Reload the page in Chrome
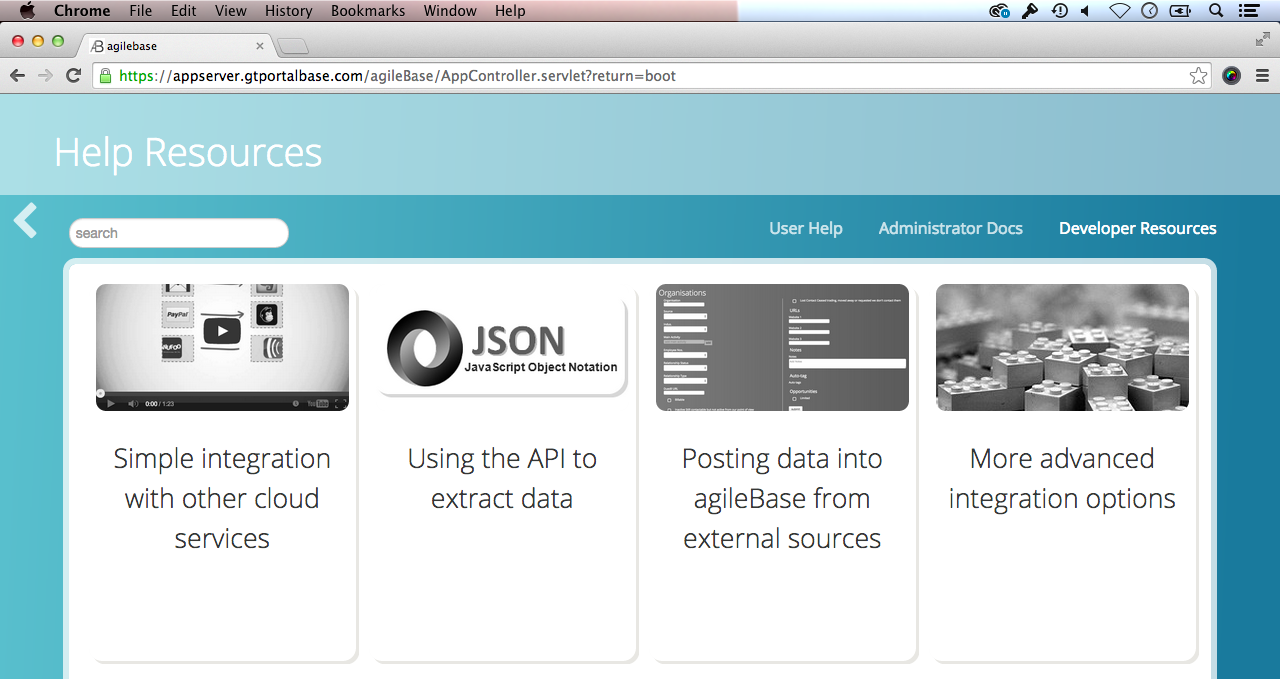The height and width of the screenshot is (679, 1280). pos(73,76)
